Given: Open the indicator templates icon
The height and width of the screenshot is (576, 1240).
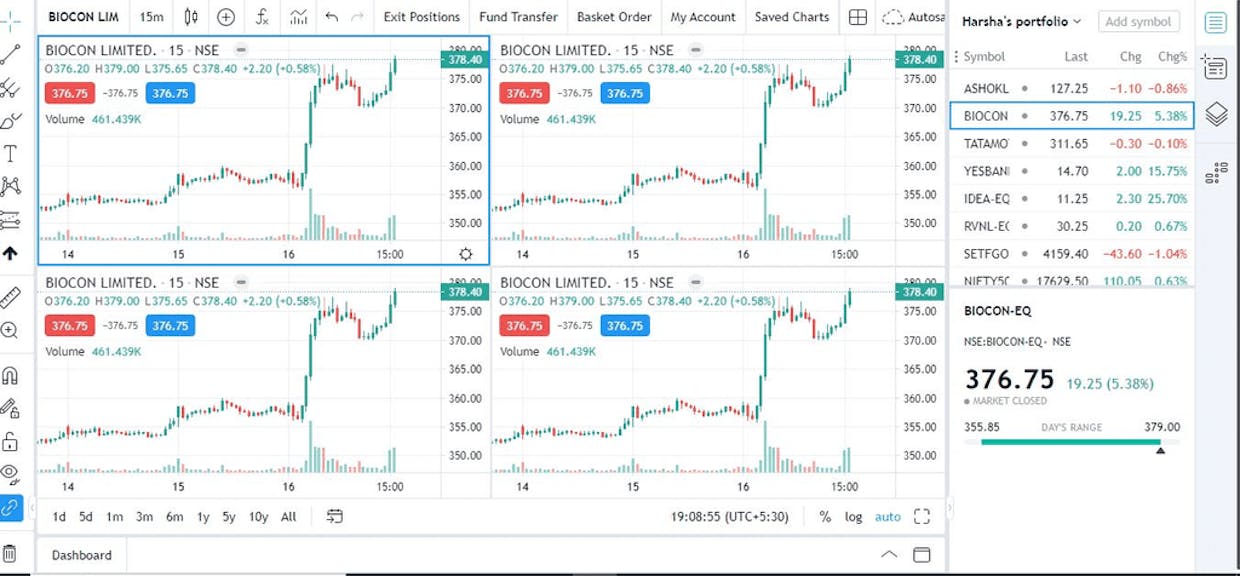Looking at the screenshot, I should click(299, 17).
